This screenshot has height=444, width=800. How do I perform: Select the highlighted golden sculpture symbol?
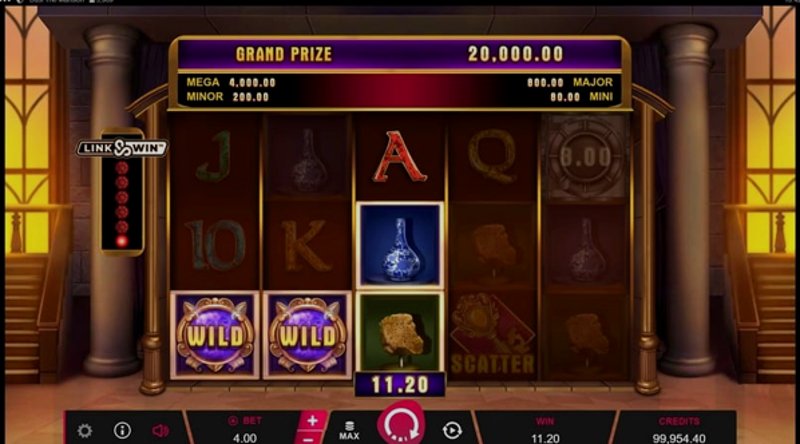(x=401, y=332)
